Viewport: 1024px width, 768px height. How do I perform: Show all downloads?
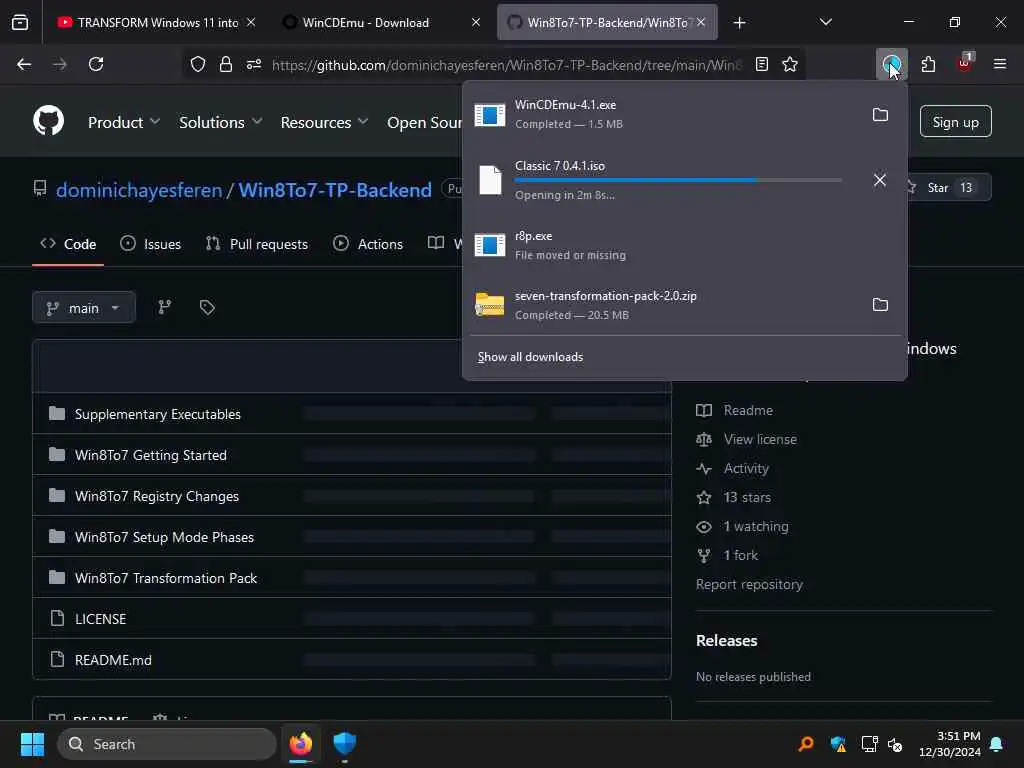530,357
